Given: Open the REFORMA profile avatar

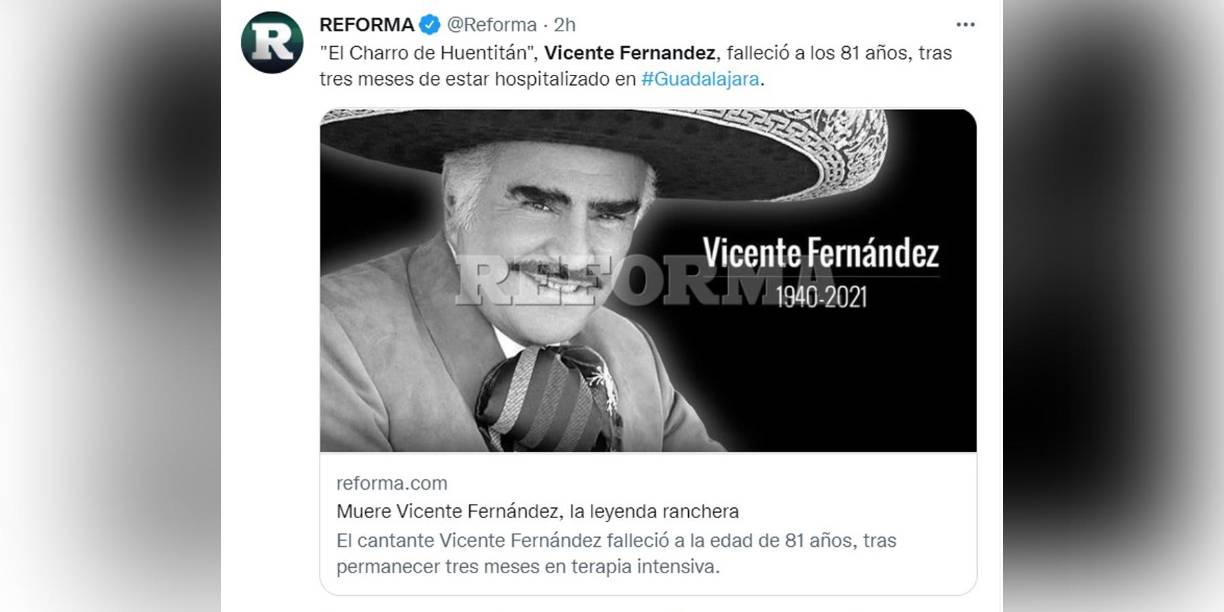Looking at the screenshot, I should (272, 42).
